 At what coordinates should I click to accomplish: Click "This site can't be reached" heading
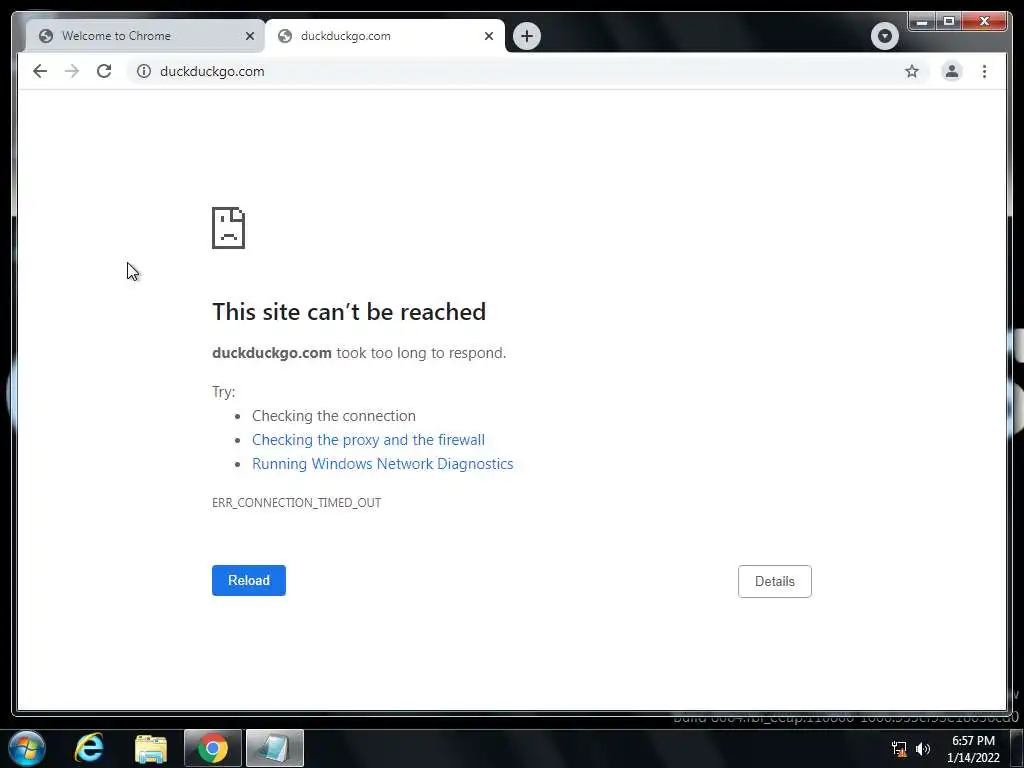click(x=349, y=312)
